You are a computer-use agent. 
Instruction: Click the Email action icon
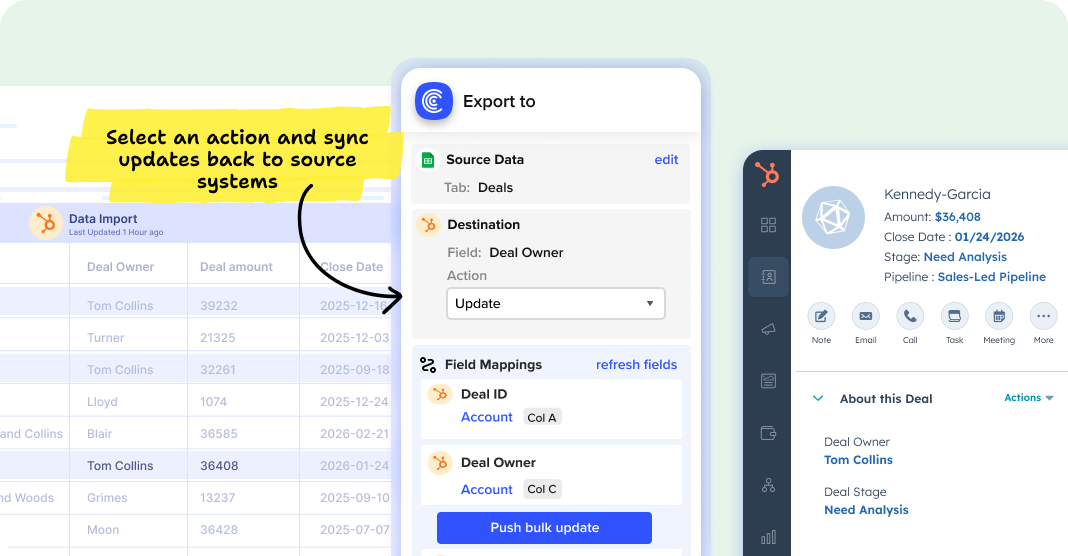(866, 316)
